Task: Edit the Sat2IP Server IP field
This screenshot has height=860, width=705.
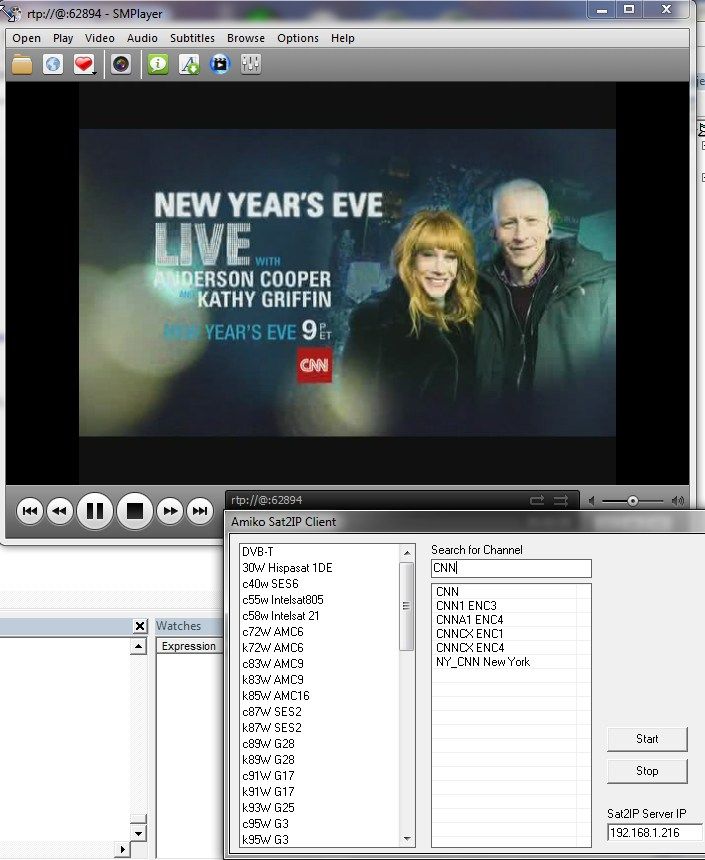Action: coord(655,832)
